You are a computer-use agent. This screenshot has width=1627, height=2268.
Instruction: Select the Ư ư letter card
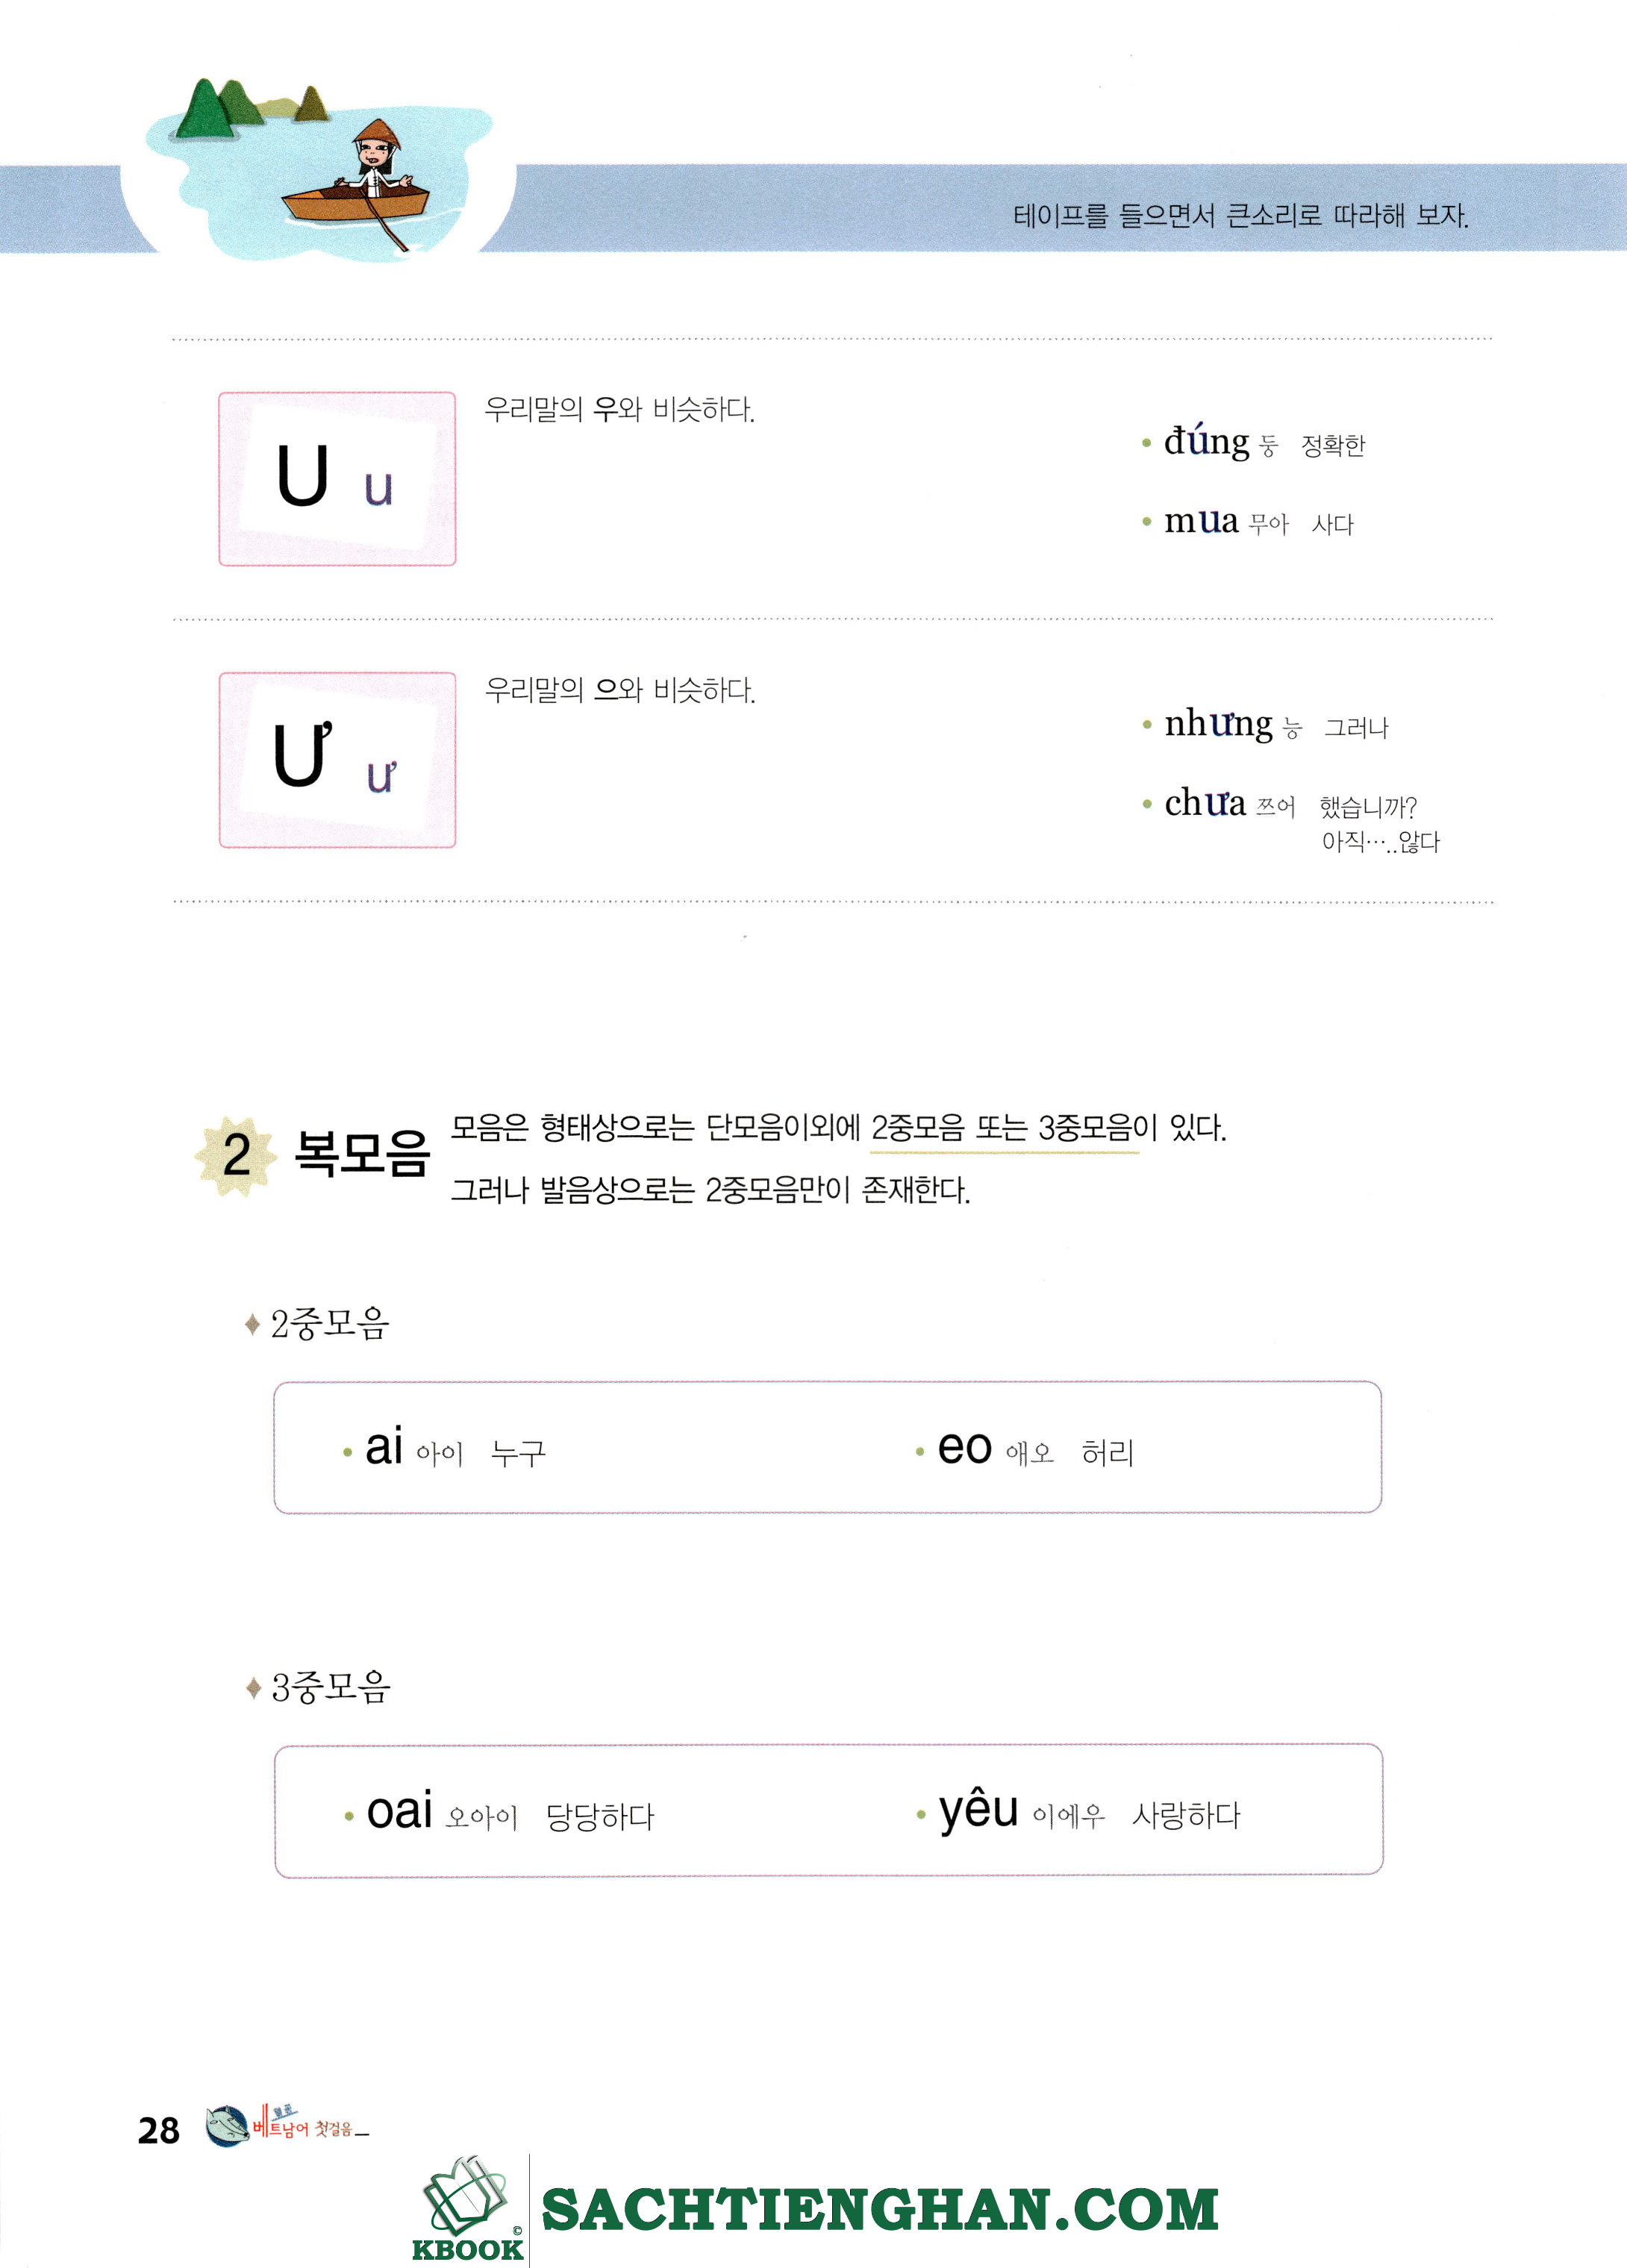(x=337, y=760)
